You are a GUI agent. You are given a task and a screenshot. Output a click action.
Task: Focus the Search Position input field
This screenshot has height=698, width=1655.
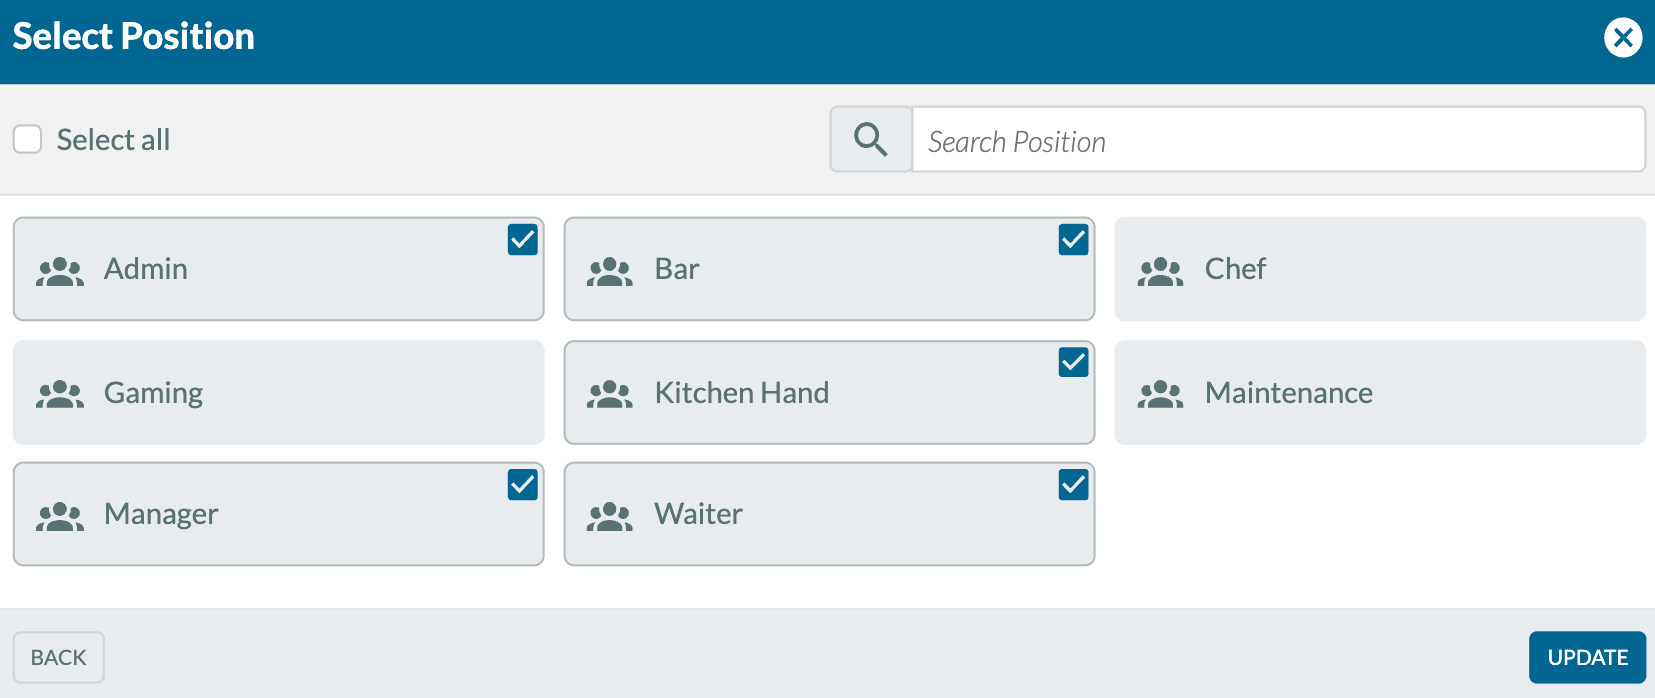(1278, 140)
